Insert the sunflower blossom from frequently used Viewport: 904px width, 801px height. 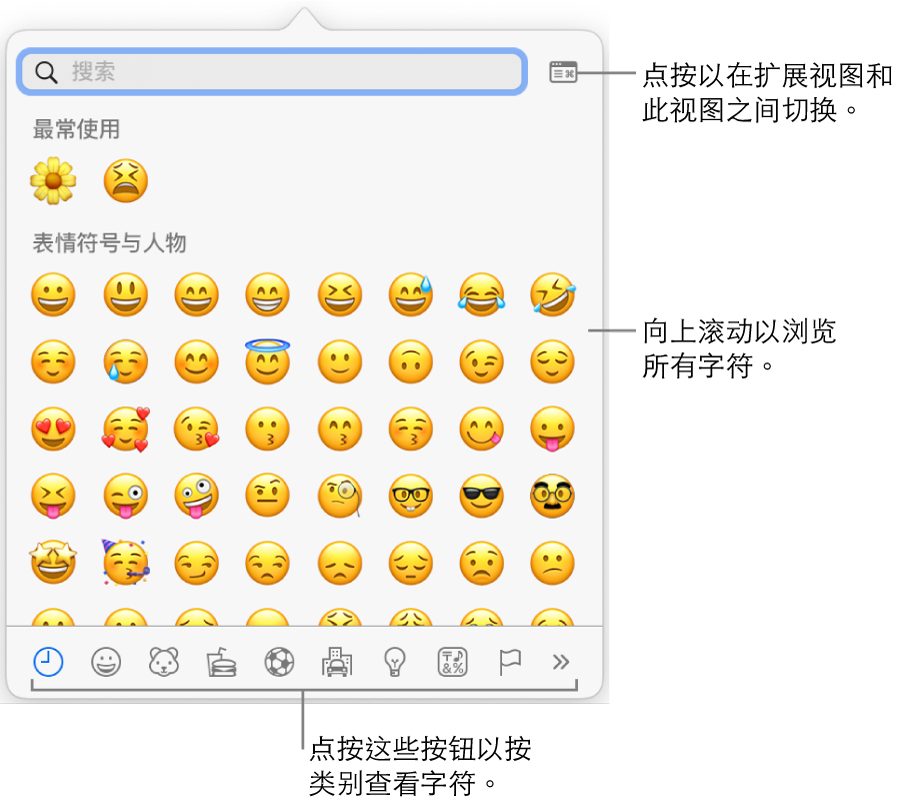coord(53,180)
